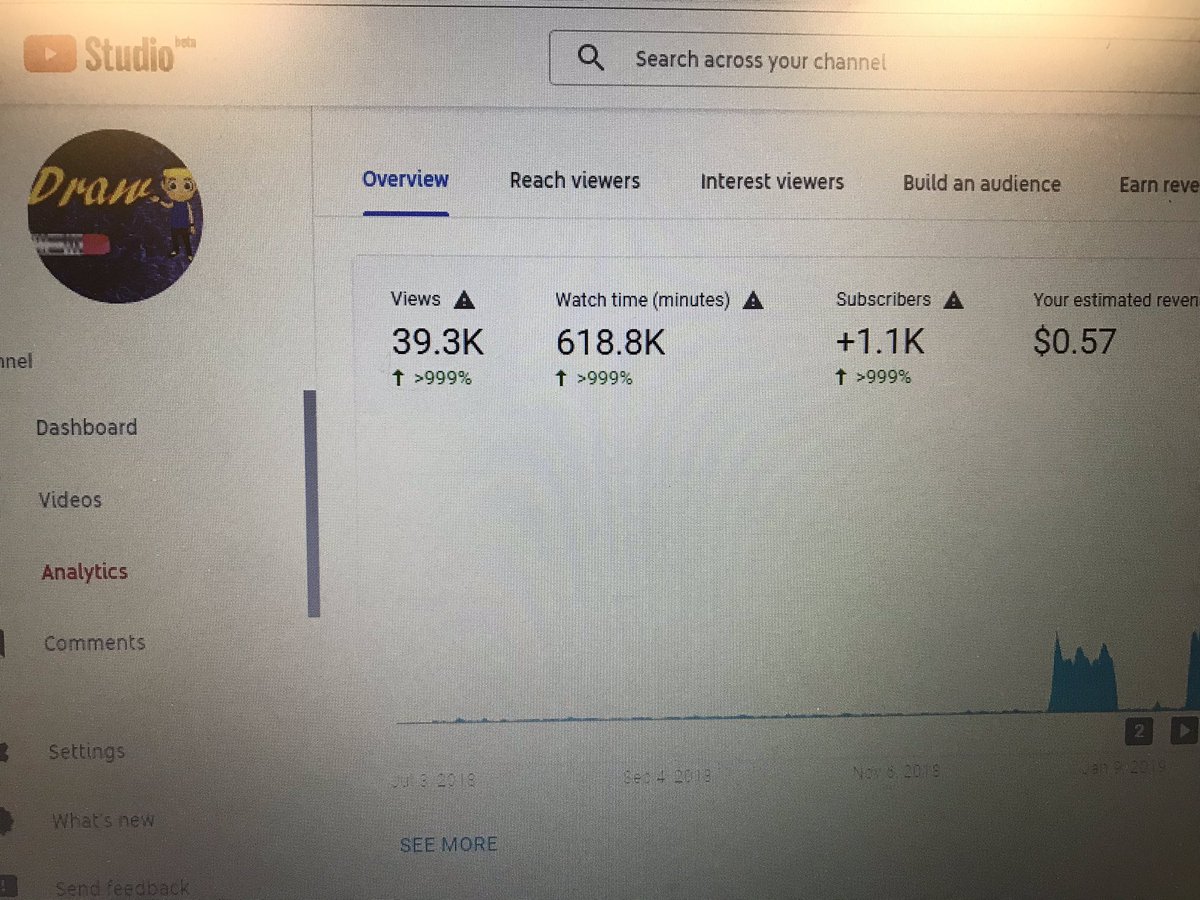Select the Overview tab
The image size is (1200, 900).
pyautogui.click(x=405, y=180)
